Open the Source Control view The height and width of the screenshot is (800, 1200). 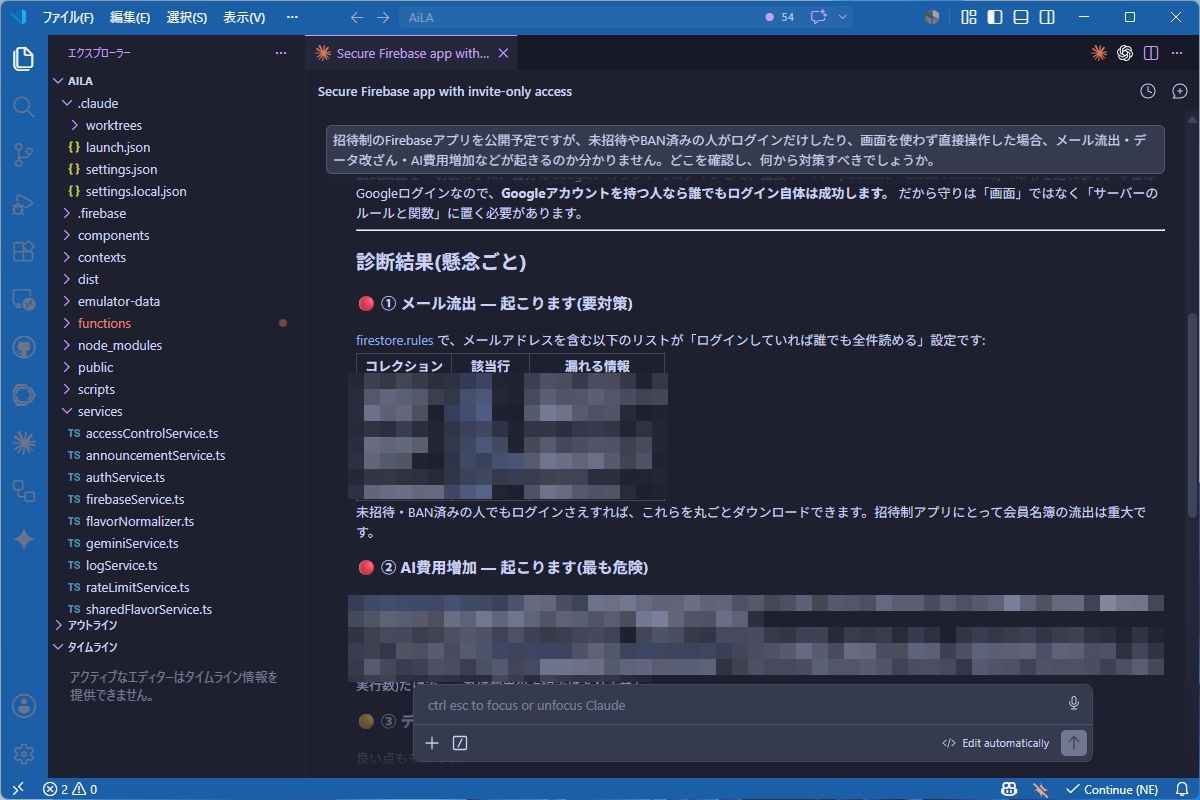[23, 155]
